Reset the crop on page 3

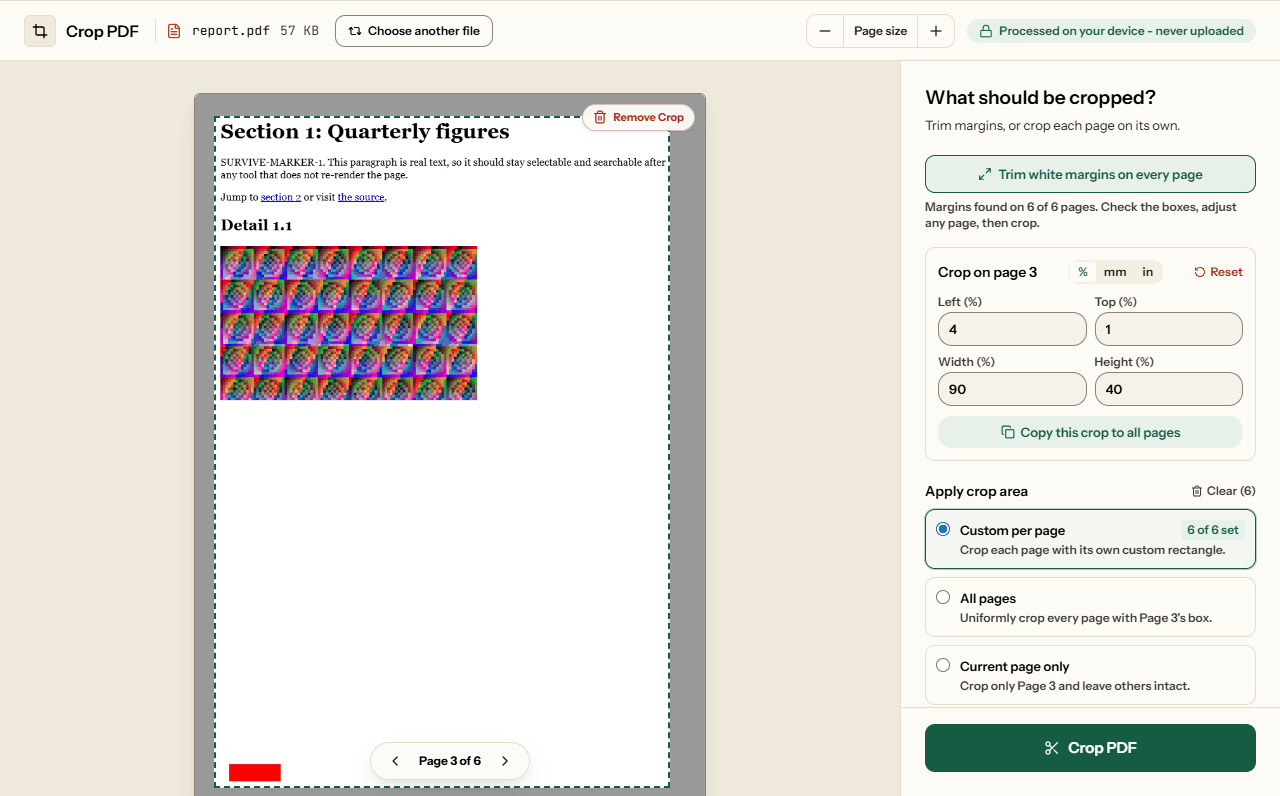(x=1218, y=272)
